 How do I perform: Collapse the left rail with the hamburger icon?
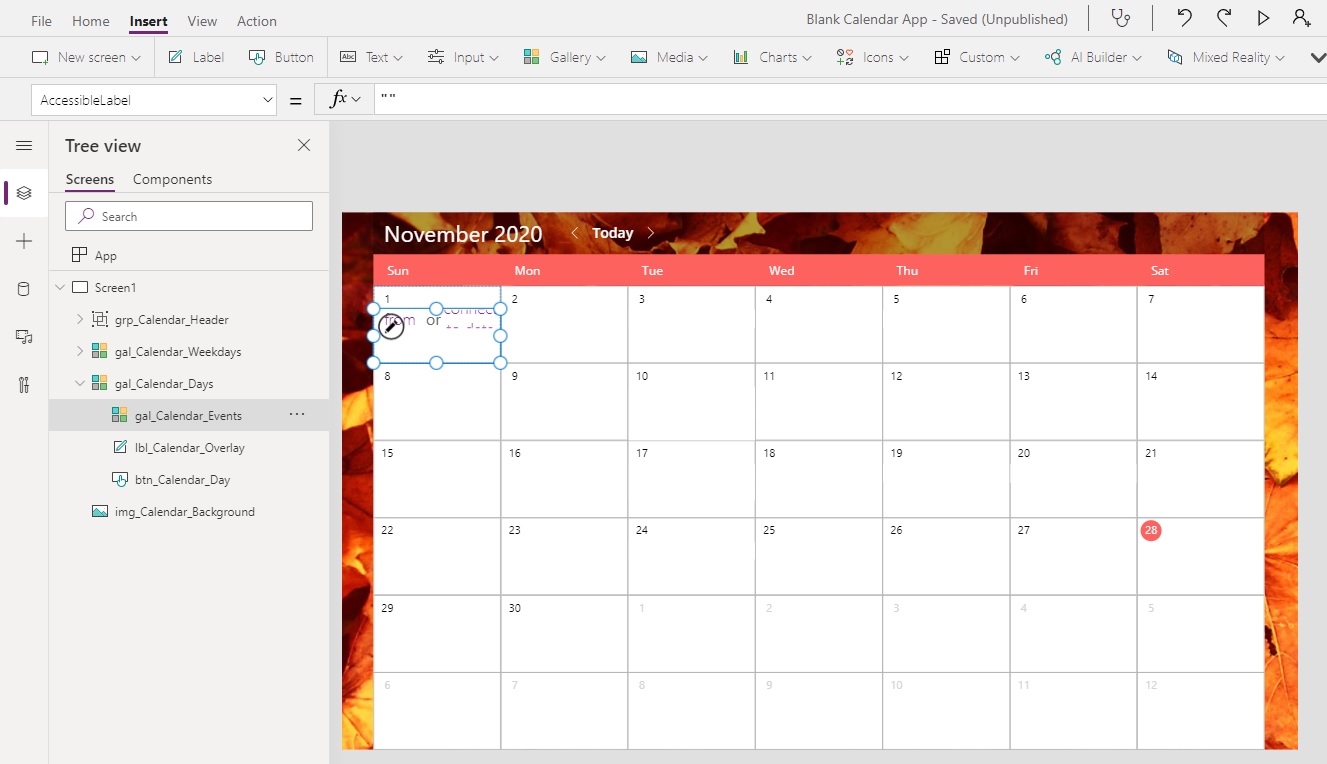coord(22,144)
